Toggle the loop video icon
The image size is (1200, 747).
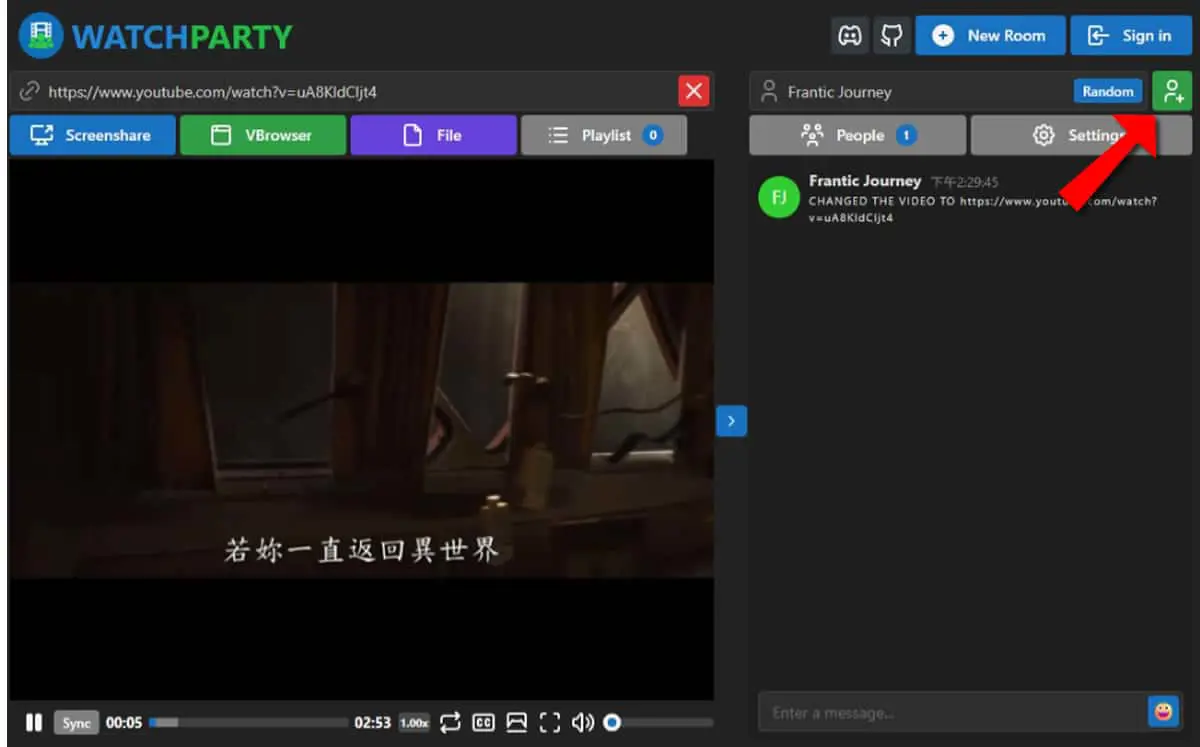[450, 722]
